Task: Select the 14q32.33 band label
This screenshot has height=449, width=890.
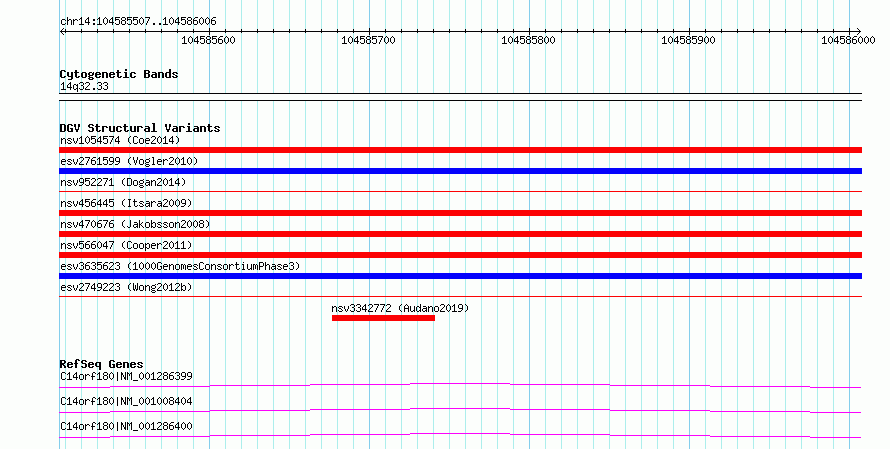Action: point(84,86)
